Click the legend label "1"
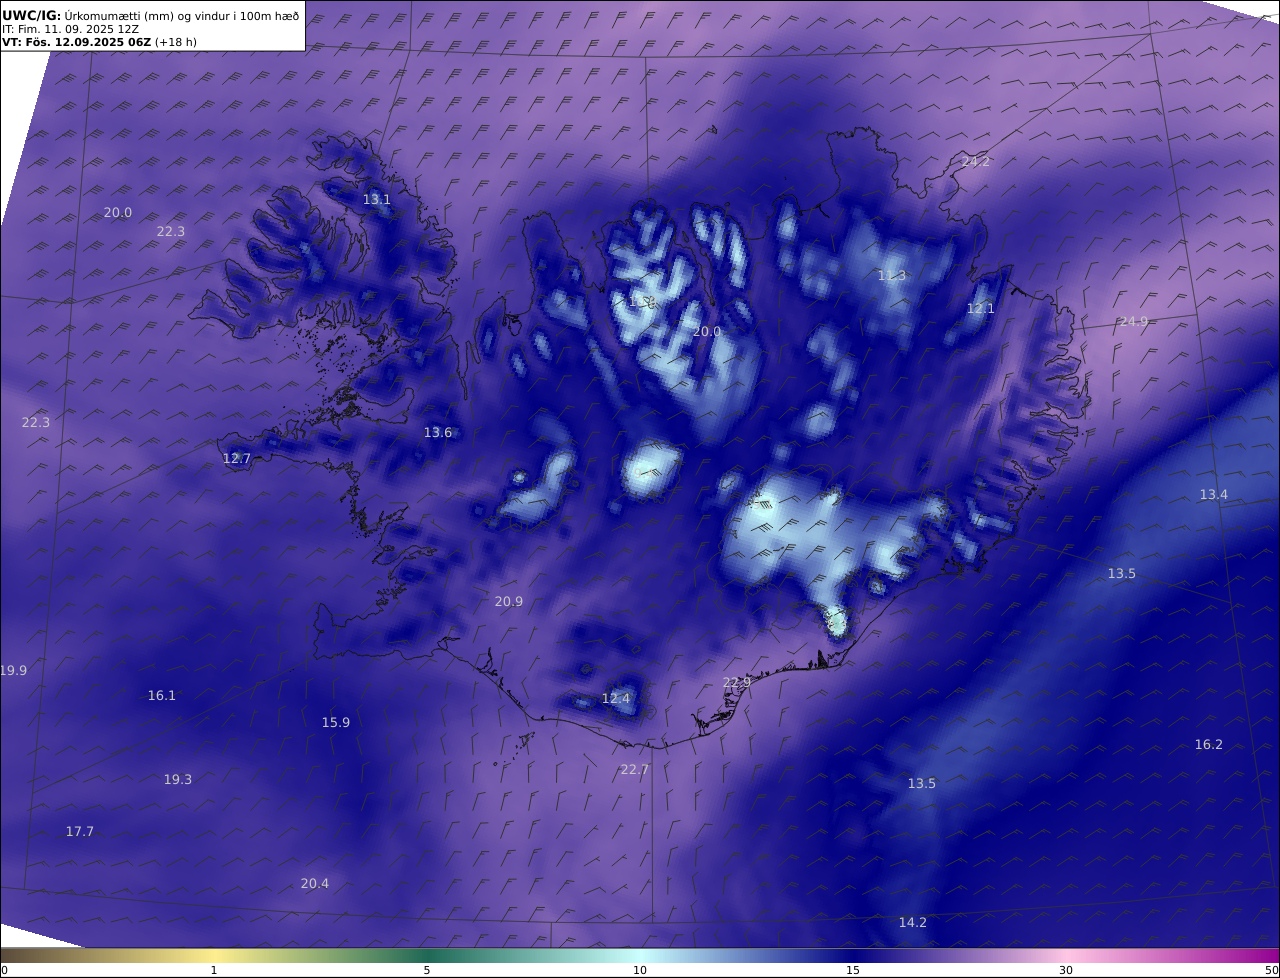 click(214, 970)
